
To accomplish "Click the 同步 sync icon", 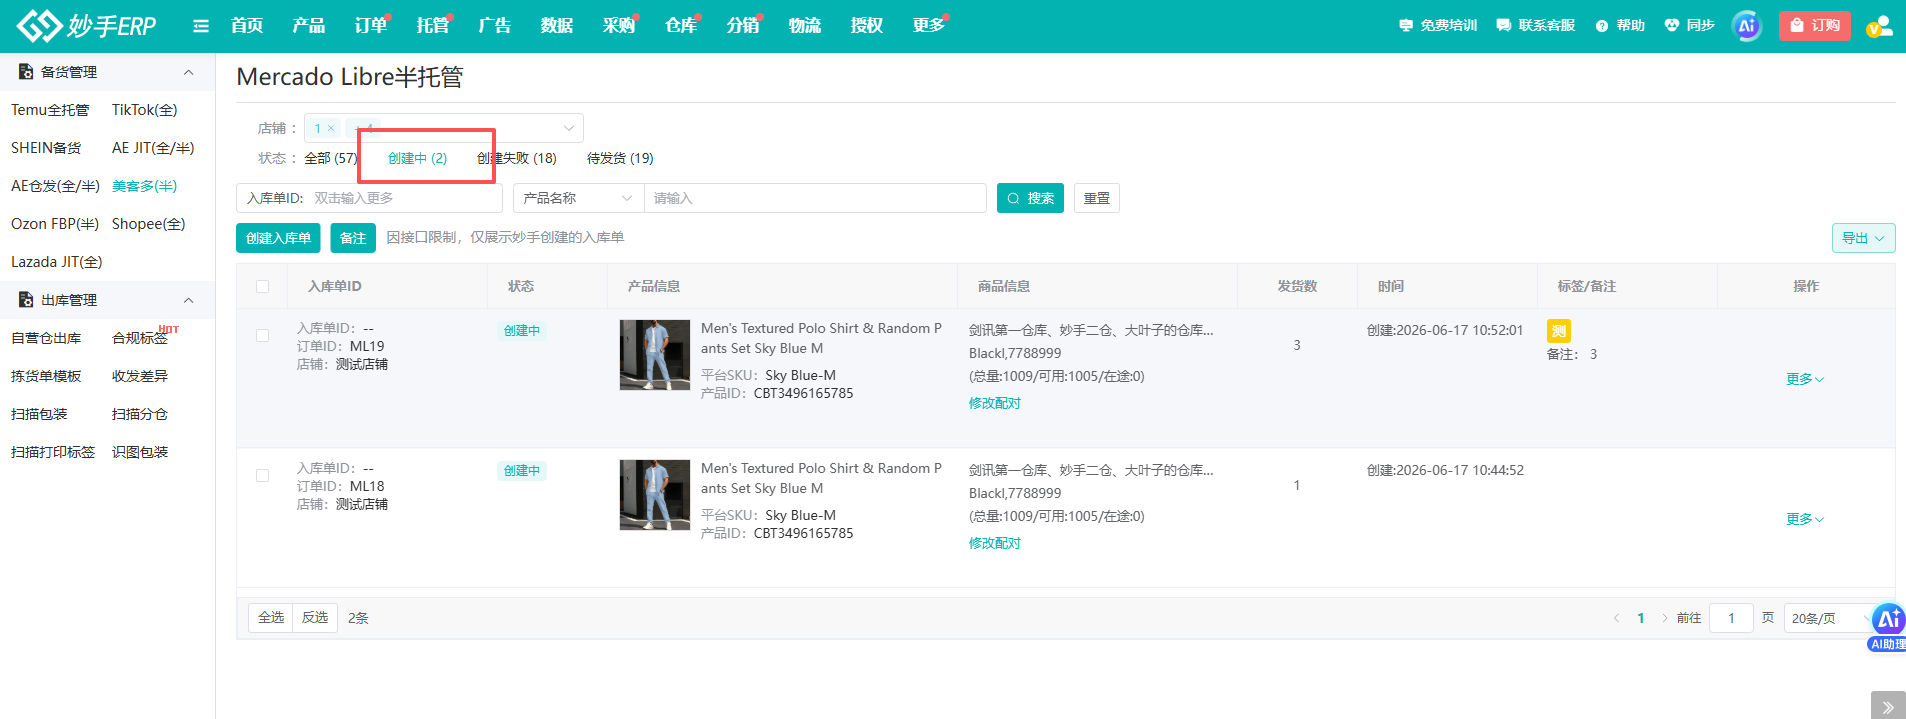I will 1690,25.
